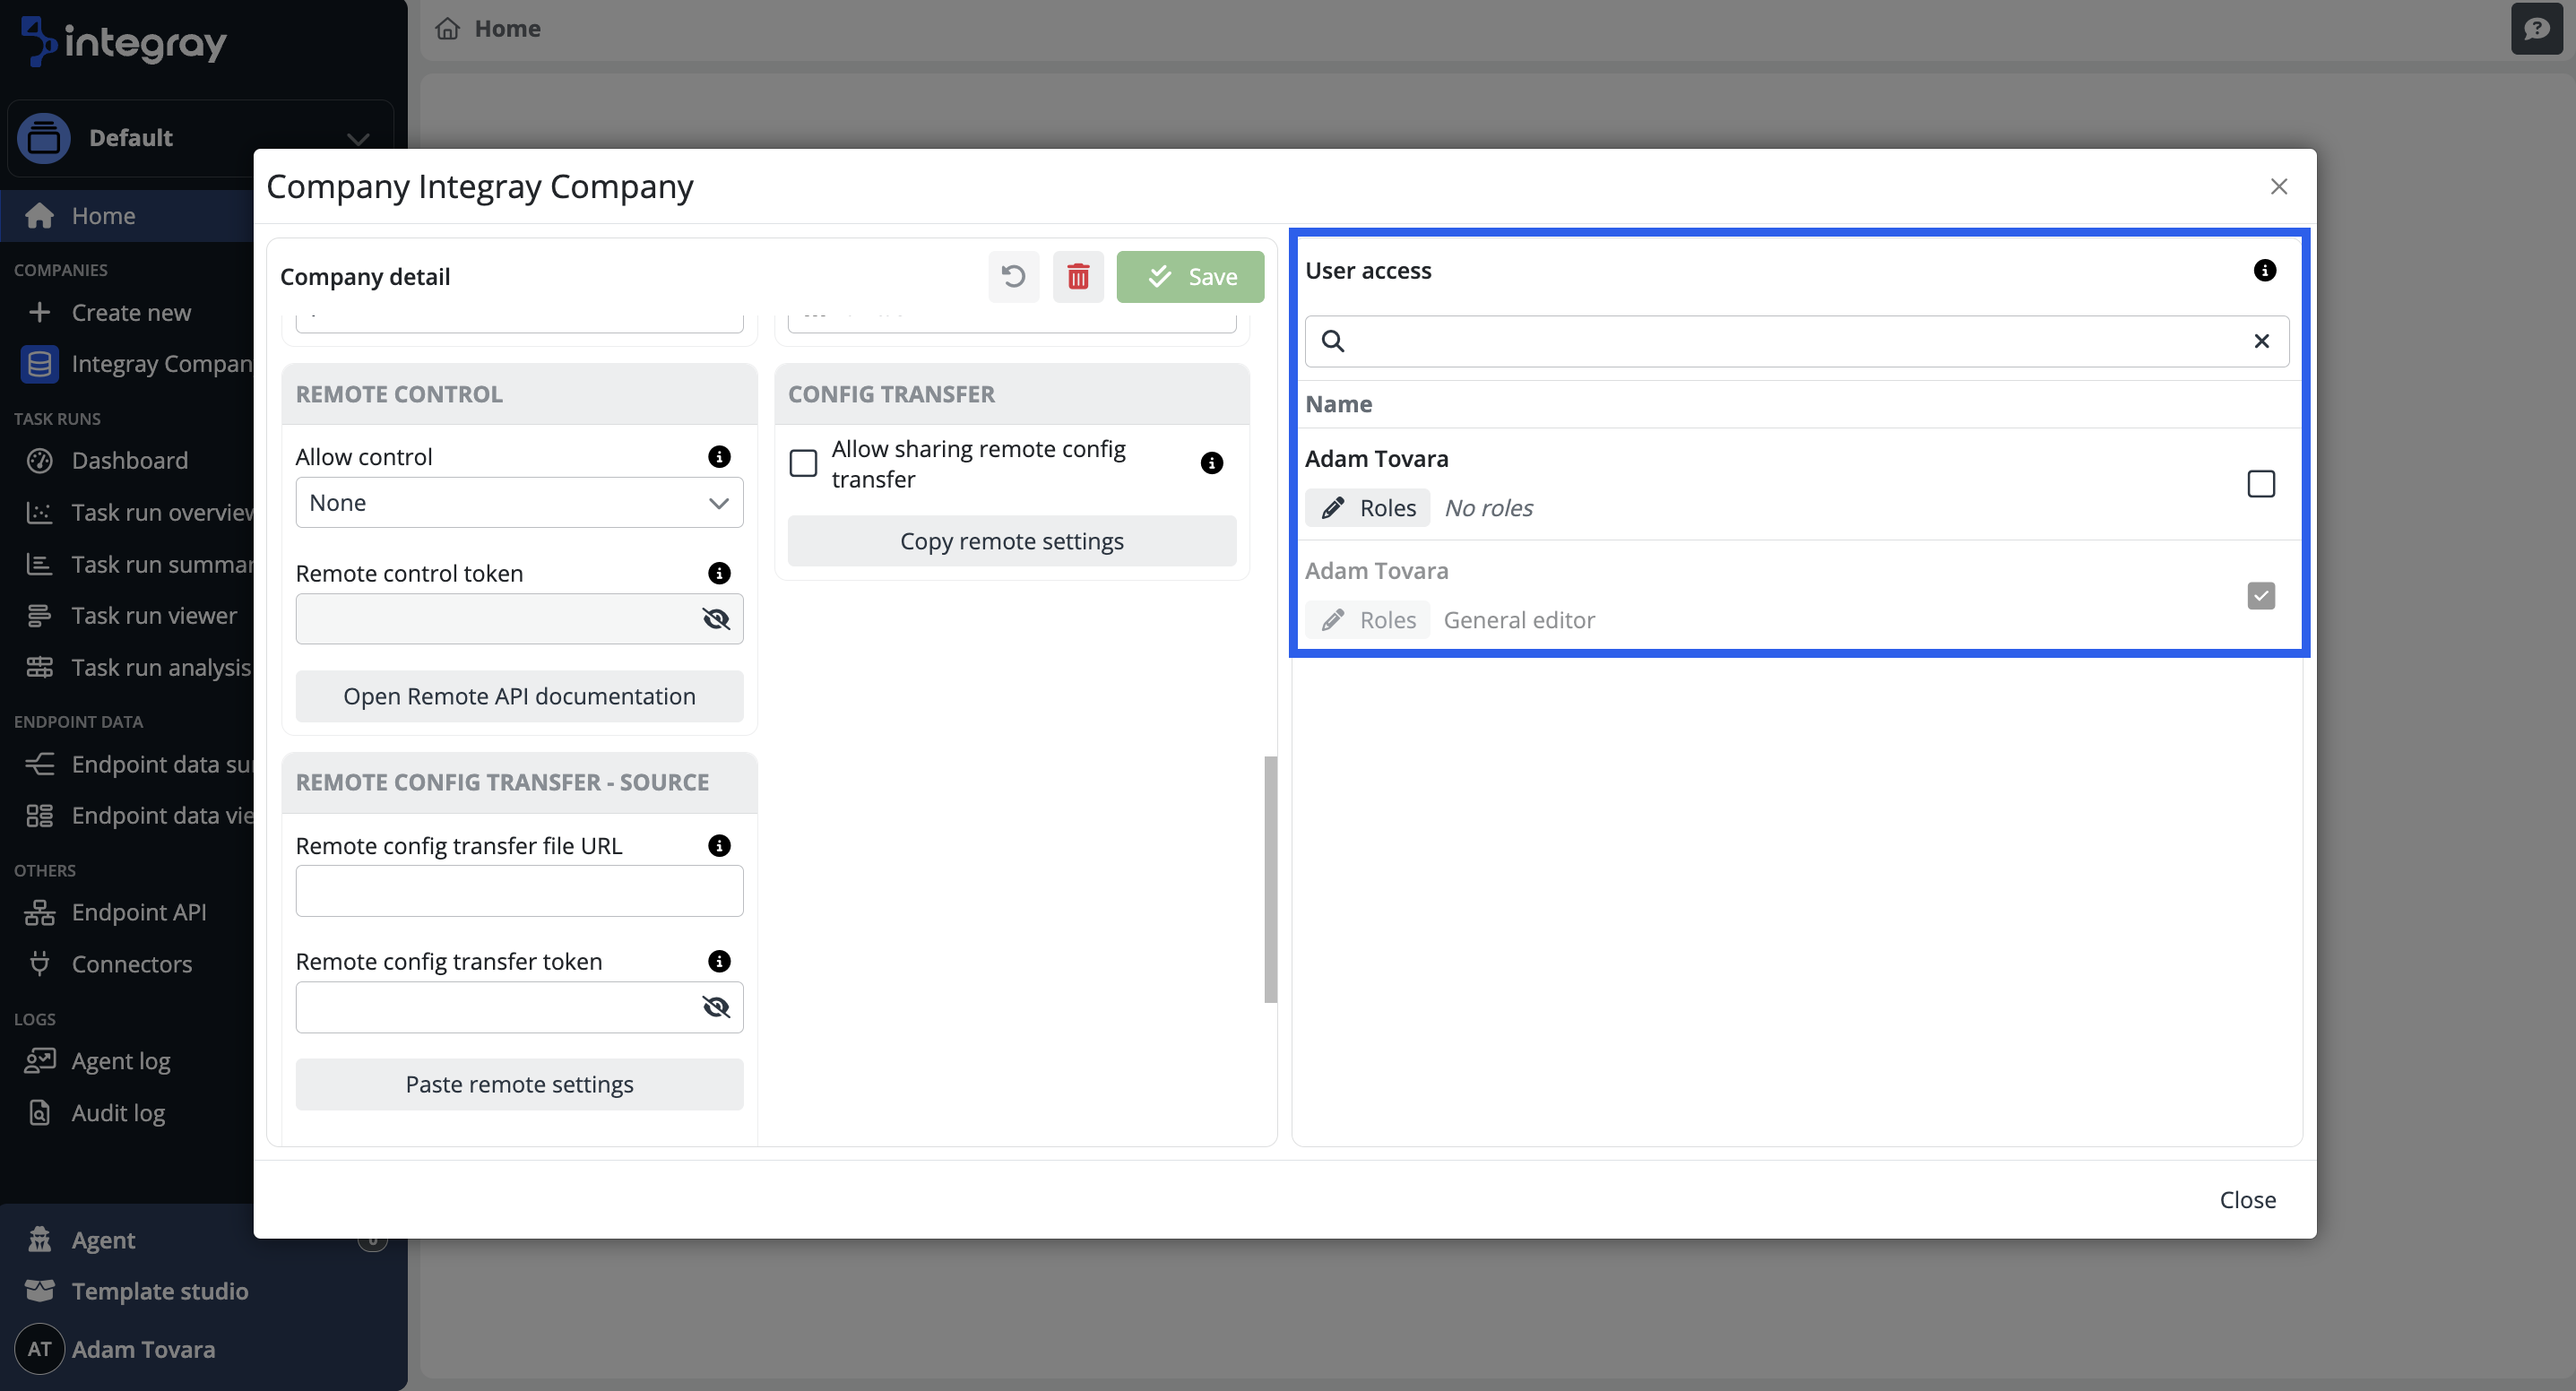
Task: Enable Allow sharing remote config transfer checkbox
Action: pos(803,464)
